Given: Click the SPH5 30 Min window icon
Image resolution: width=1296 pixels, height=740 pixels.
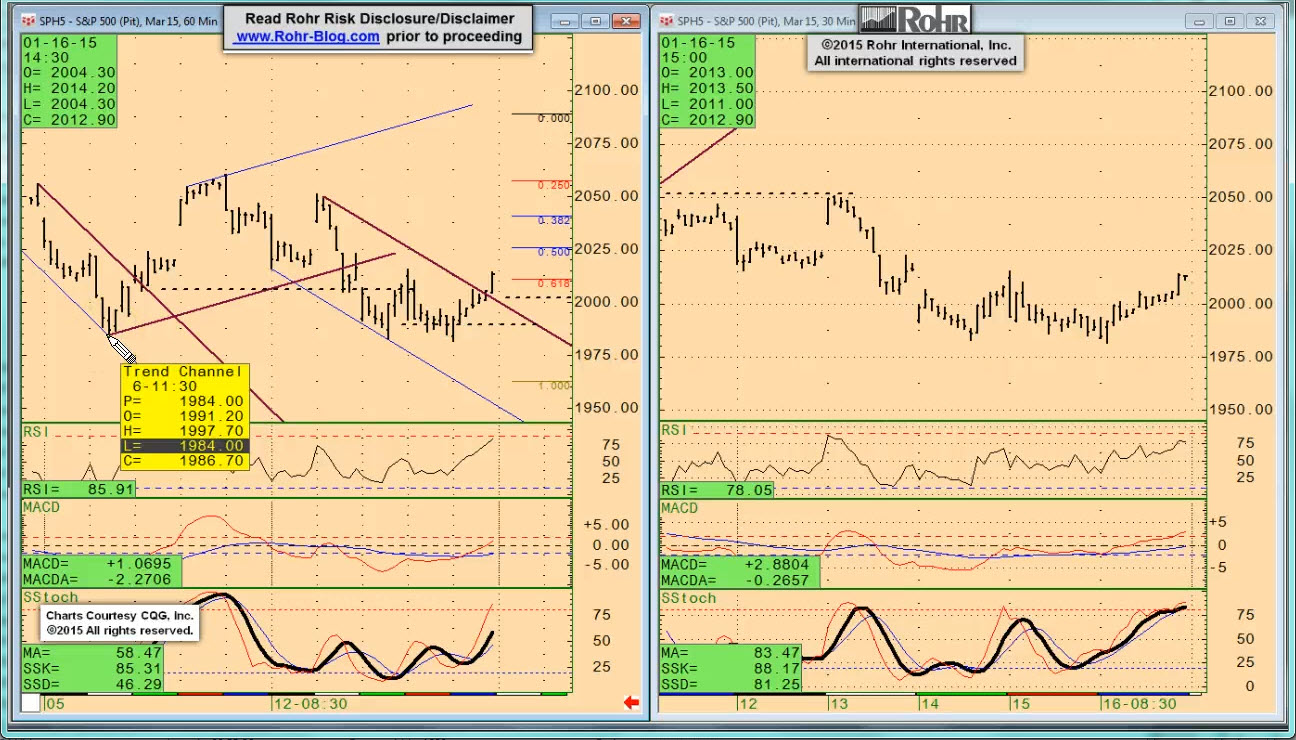Looking at the screenshot, I should [667, 20].
